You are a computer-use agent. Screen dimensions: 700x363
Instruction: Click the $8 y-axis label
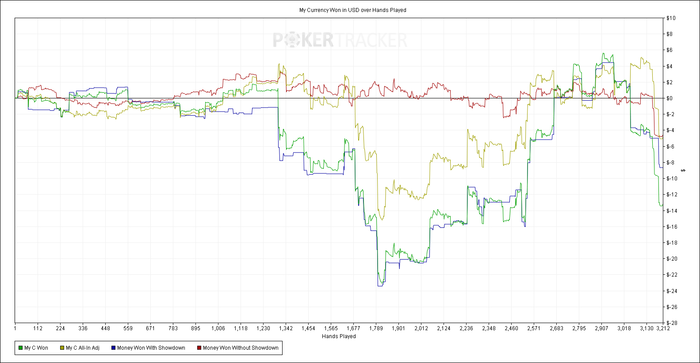point(670,34)
